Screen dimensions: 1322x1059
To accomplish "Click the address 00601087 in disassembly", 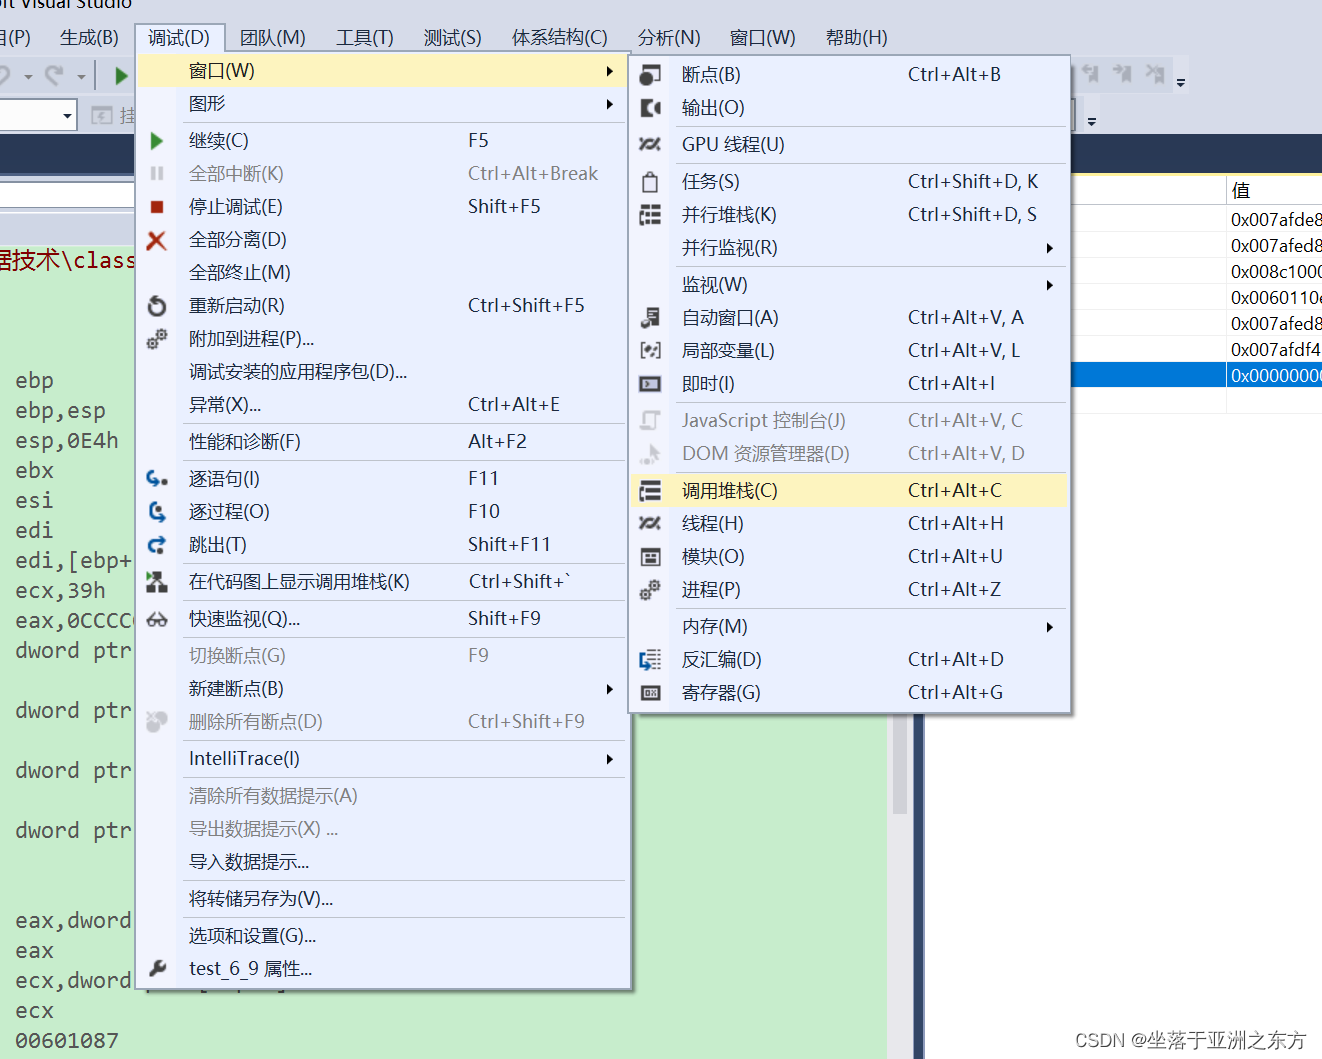I will pyautogui.click(x=67, y=1041).
